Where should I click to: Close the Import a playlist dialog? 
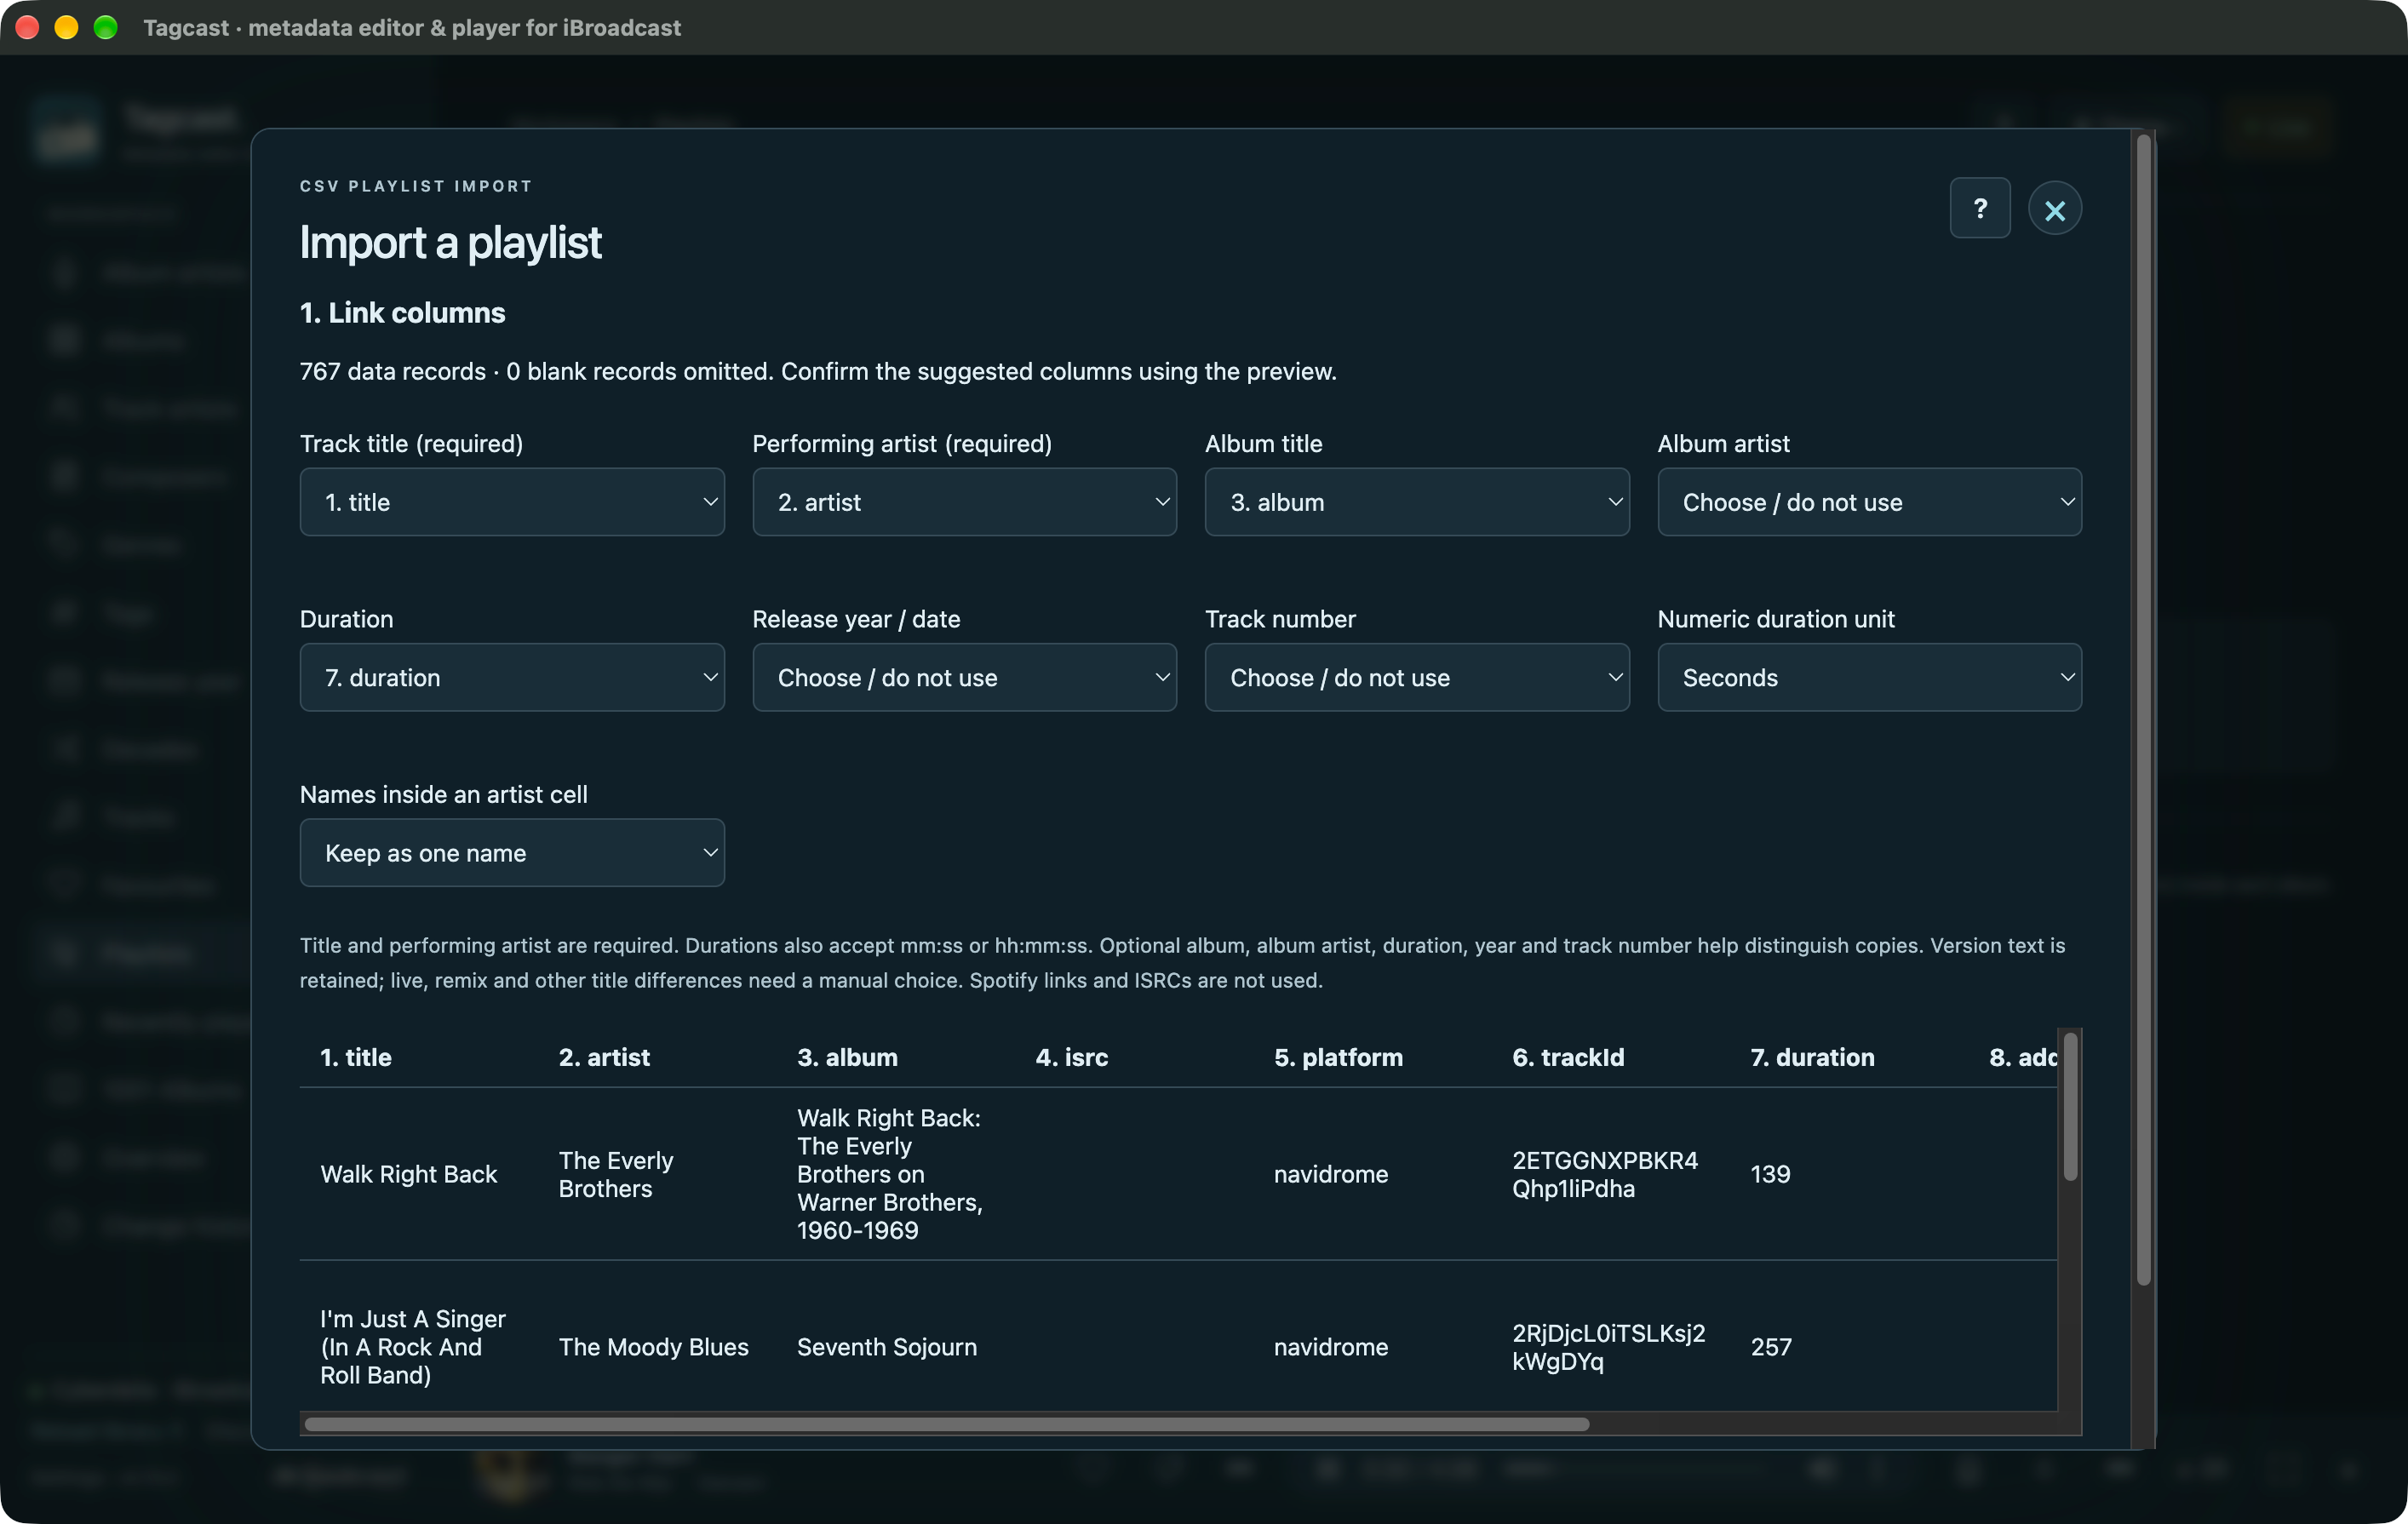(x=2054, y=209)
